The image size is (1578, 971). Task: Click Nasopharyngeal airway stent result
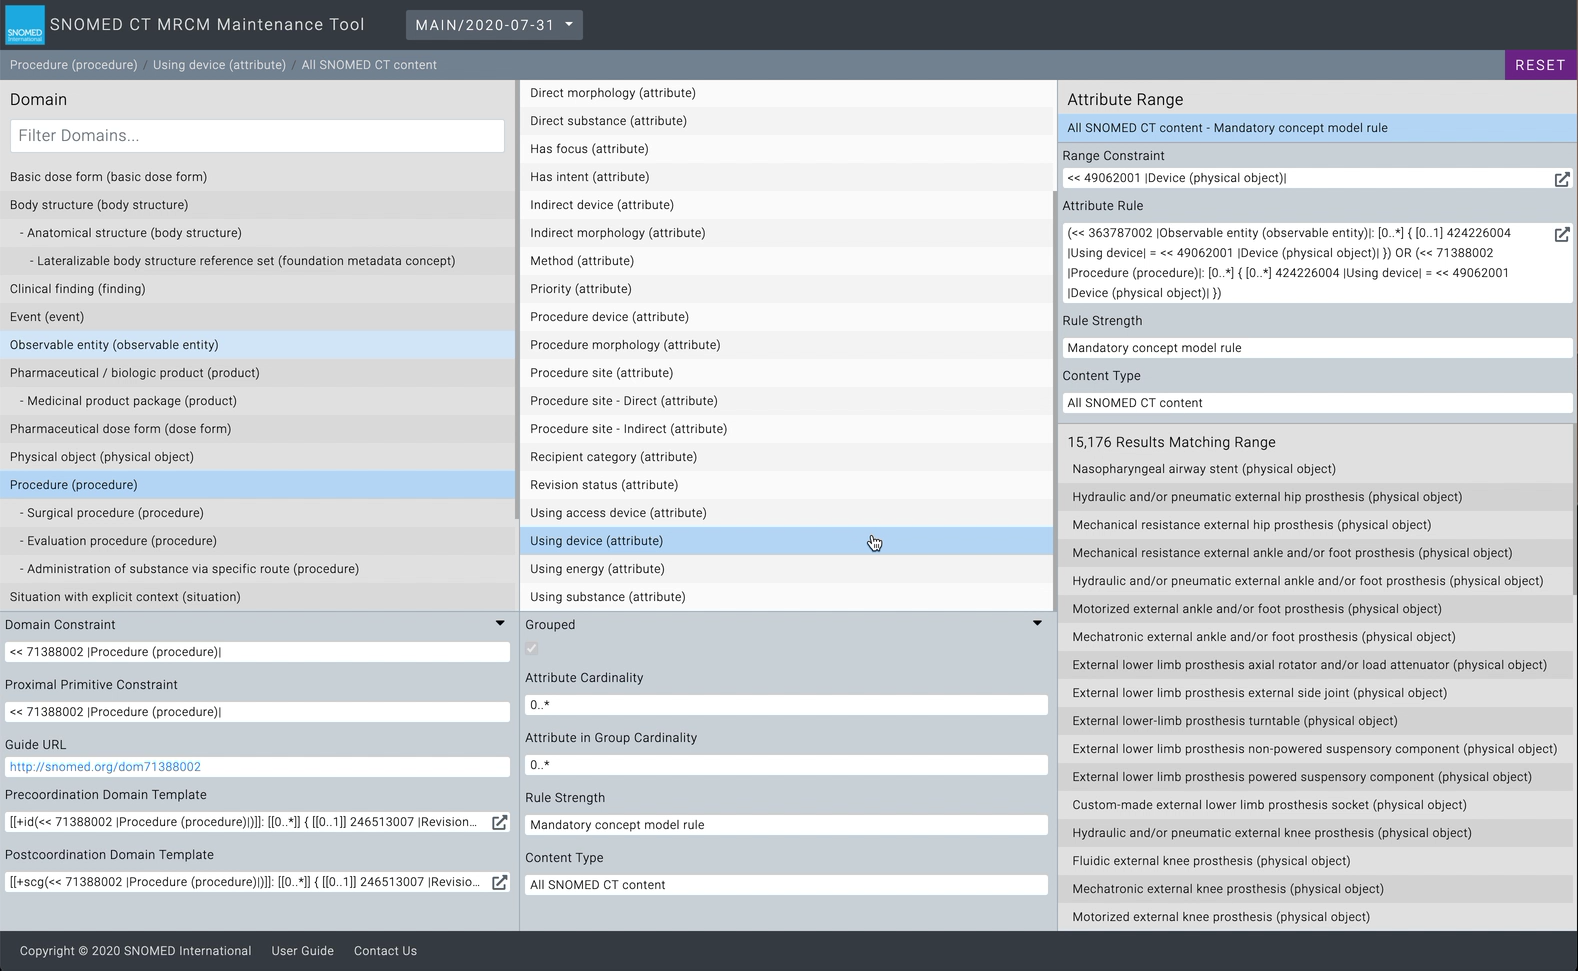click(1315, 469)
